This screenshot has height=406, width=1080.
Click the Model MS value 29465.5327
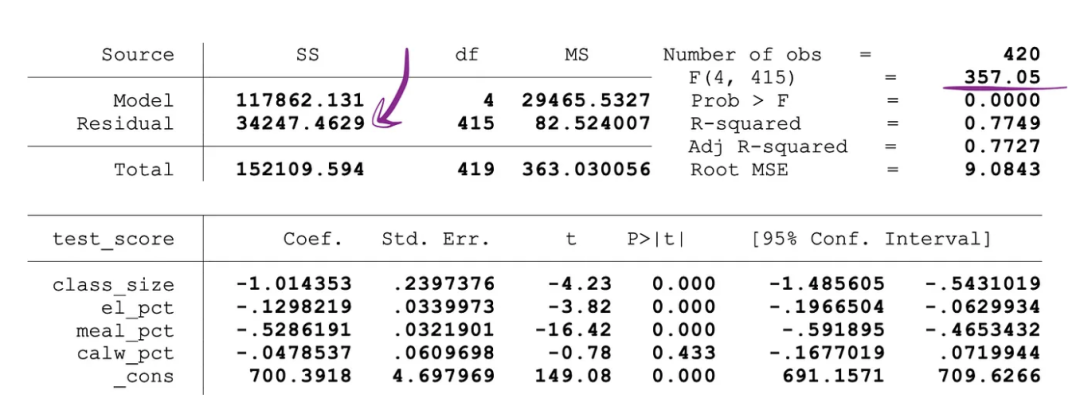(586, 101)
